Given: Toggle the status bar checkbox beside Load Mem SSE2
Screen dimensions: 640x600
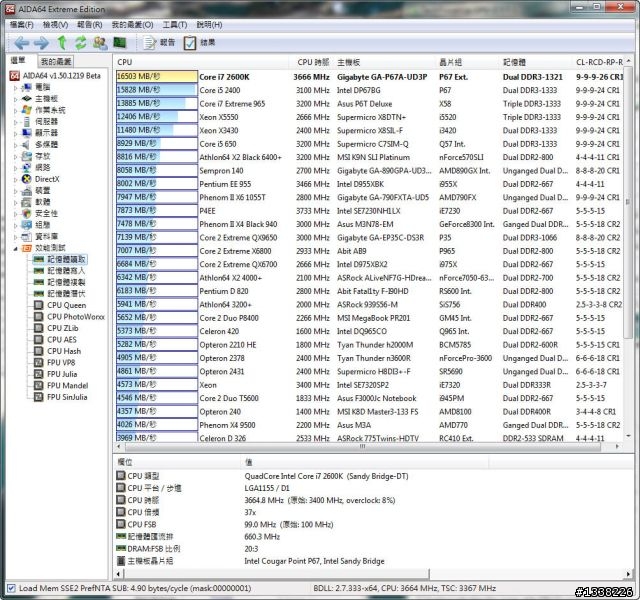Looking at the screenshot, I should (11, 588).
